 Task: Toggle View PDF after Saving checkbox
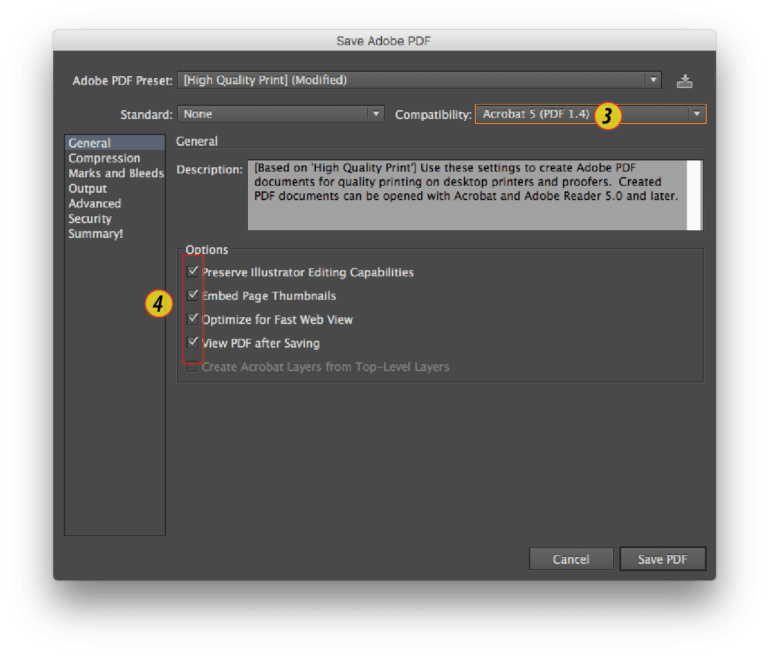(192, 342)
